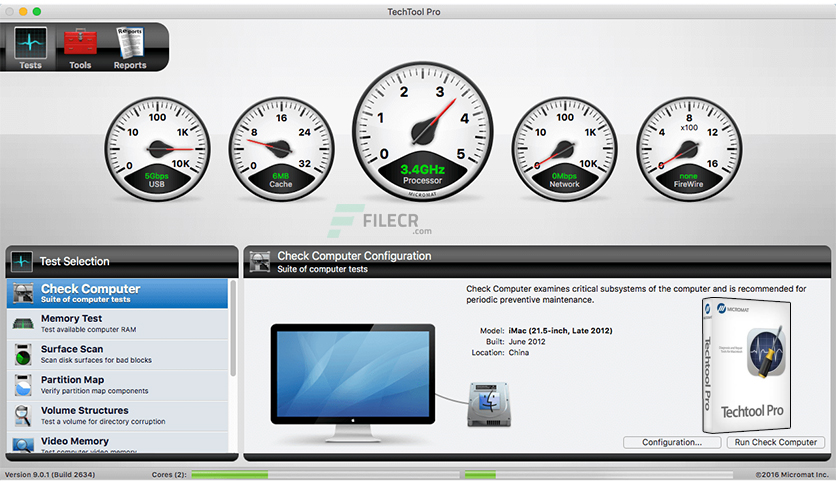Viewport: 836px width, 484px height.
Task: Click the second core usage bar
Action: click(599, 474)
